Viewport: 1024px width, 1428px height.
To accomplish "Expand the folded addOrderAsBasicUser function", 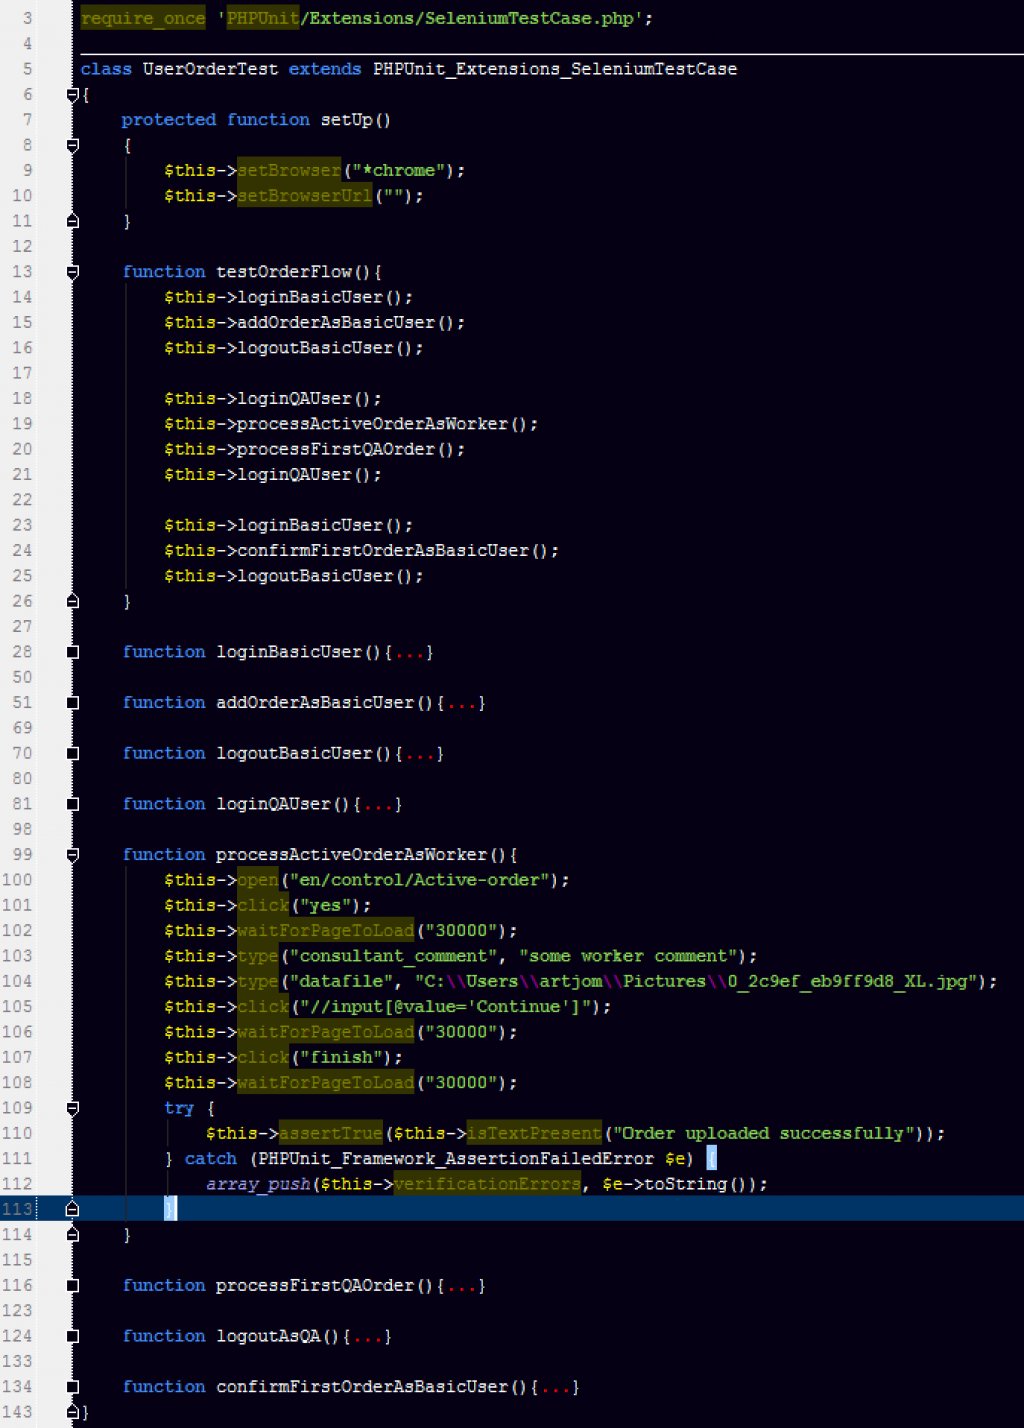I will [x=72, y=703].
